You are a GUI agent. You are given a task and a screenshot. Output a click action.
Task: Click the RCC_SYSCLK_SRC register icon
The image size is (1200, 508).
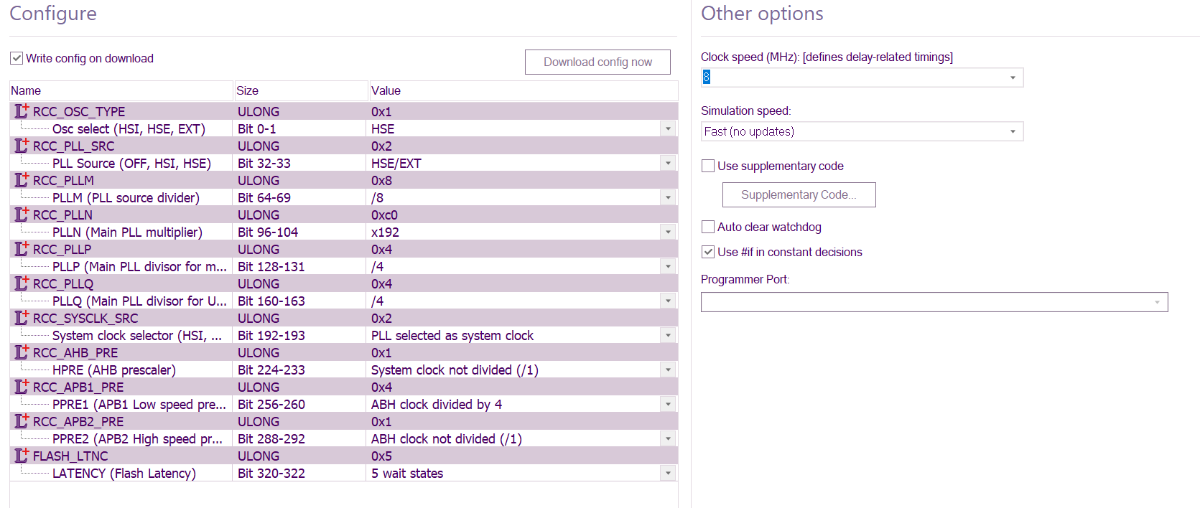point(21,318)
